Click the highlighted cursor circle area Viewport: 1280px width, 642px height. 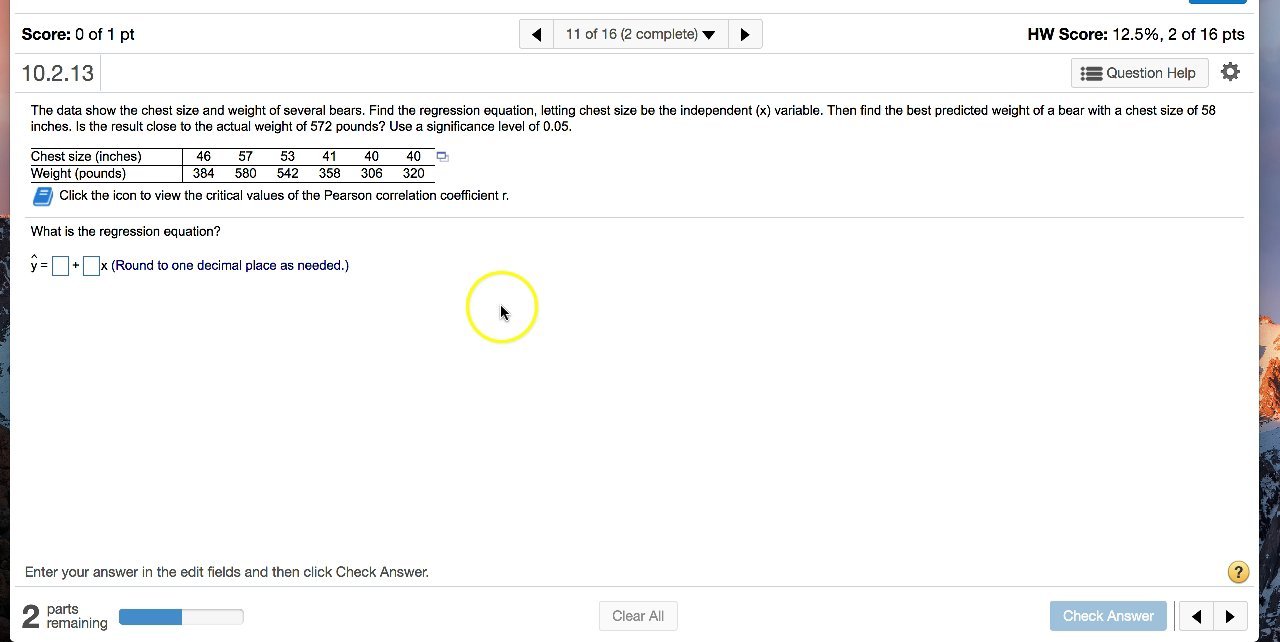(502, 307)
